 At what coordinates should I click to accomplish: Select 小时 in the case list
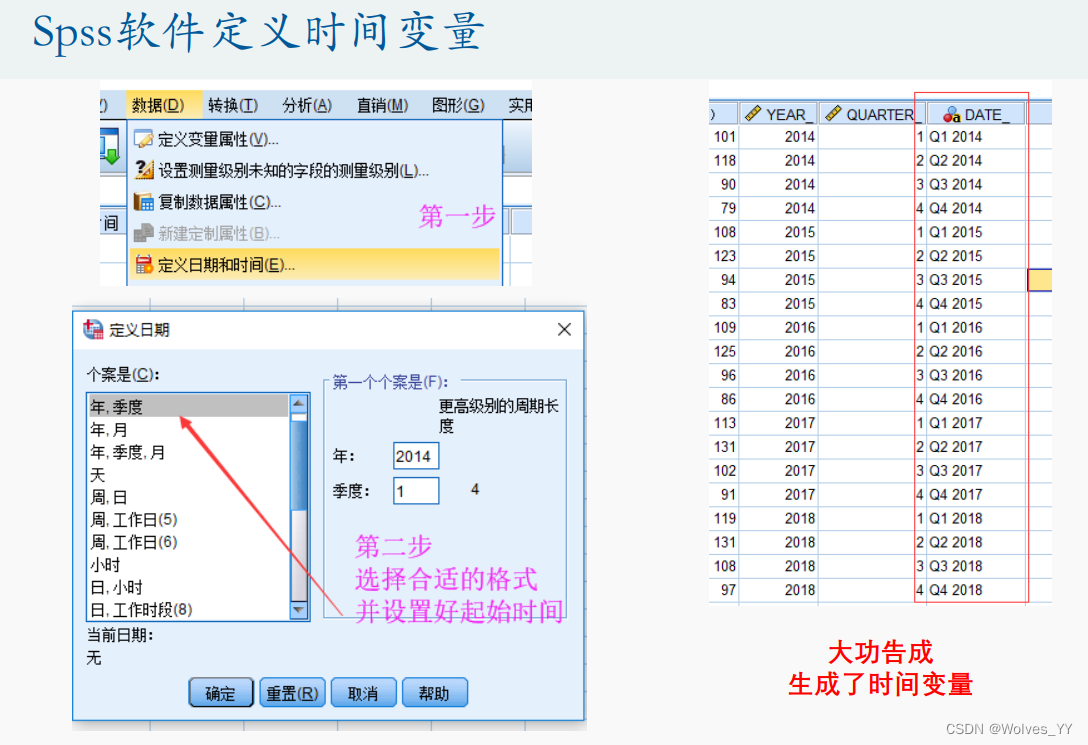tap(188, 565)
